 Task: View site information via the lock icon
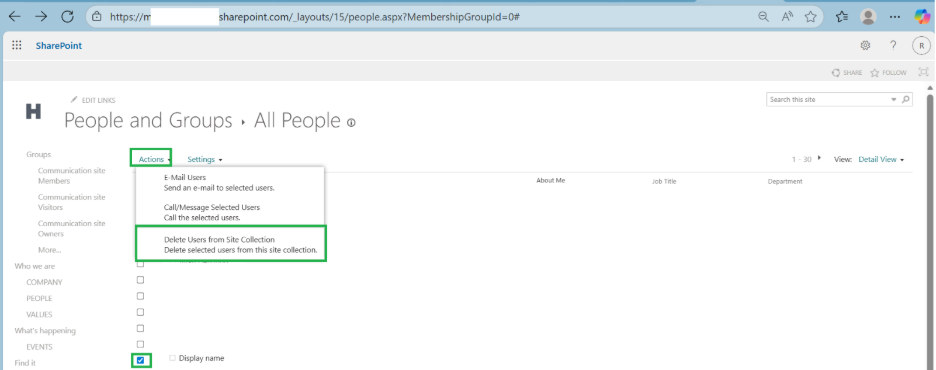(x=98, y=17)
